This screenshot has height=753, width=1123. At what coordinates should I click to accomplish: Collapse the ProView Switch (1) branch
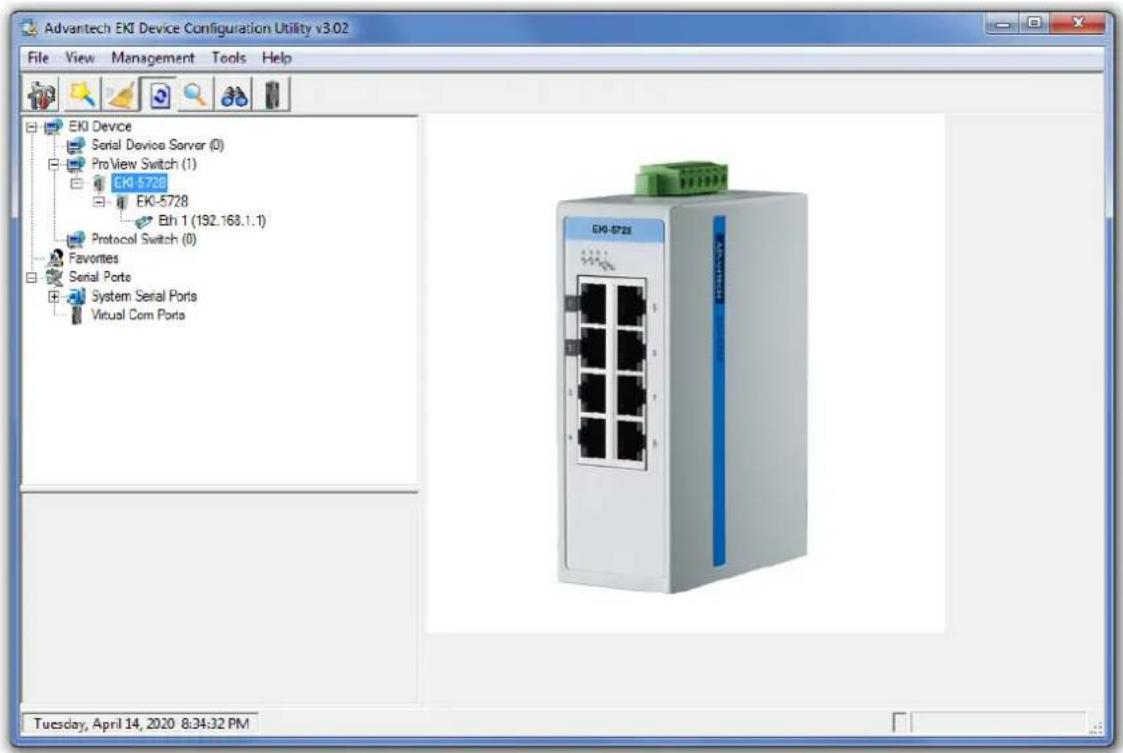pyautogui.click(x=54, y=164)
